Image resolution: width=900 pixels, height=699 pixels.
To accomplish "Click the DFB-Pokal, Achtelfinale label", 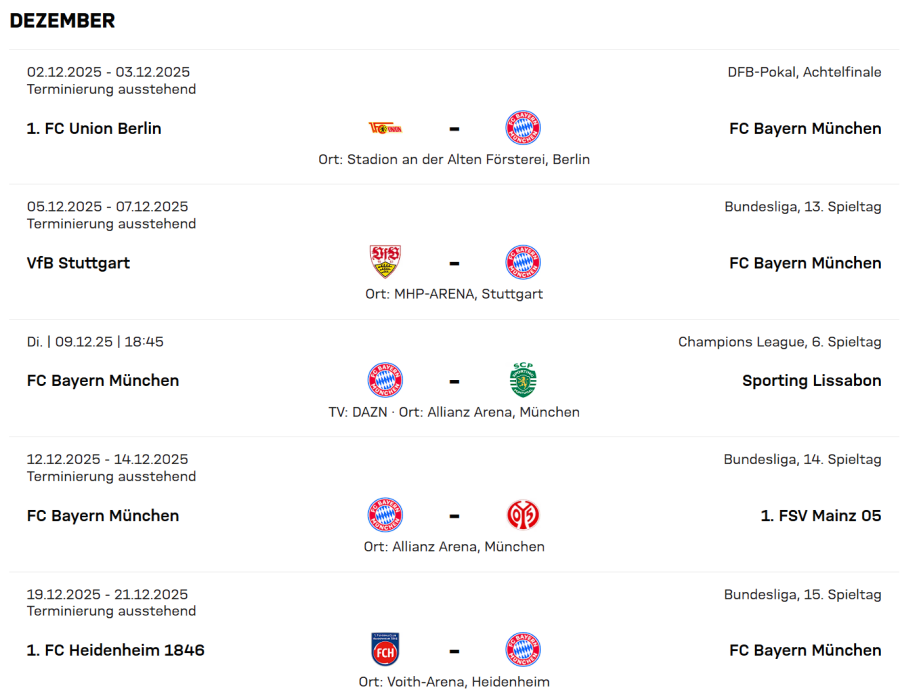I will (804, 72).
